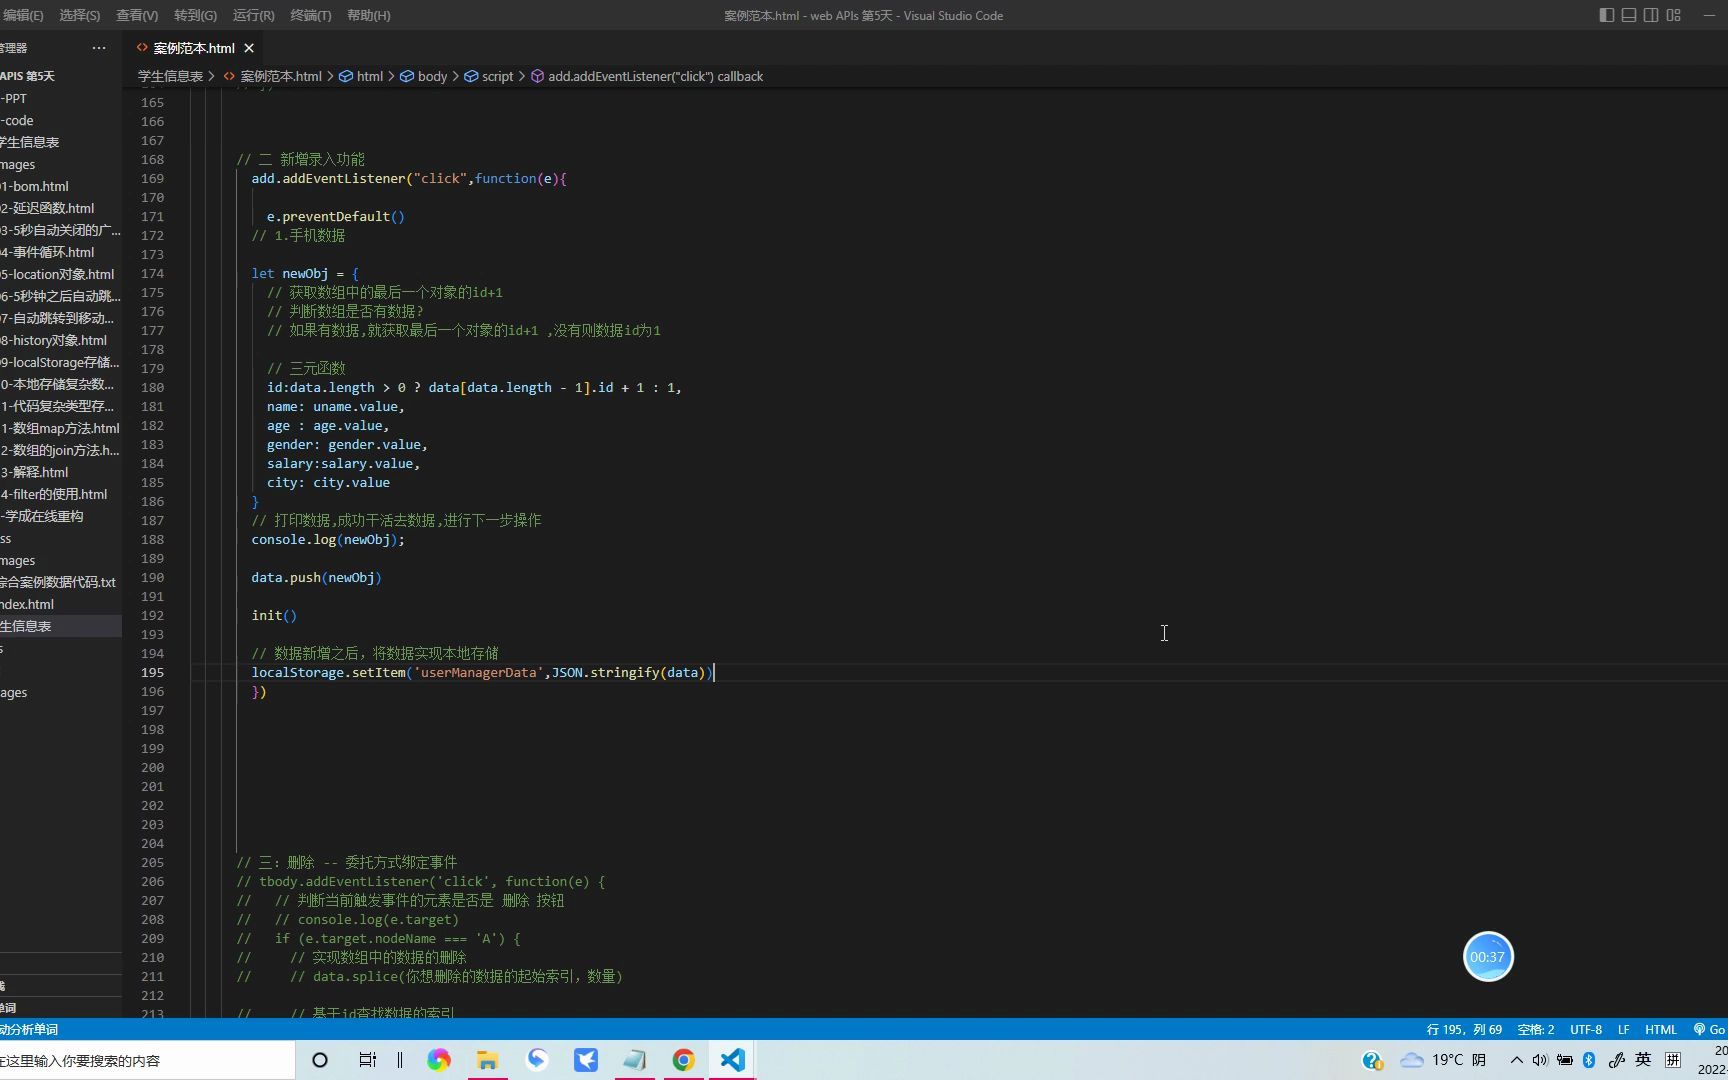Viewport: 1728px width, 1080px height.
Task: Toggle the primary side bar layout icon
Action: coord(1606,15)
